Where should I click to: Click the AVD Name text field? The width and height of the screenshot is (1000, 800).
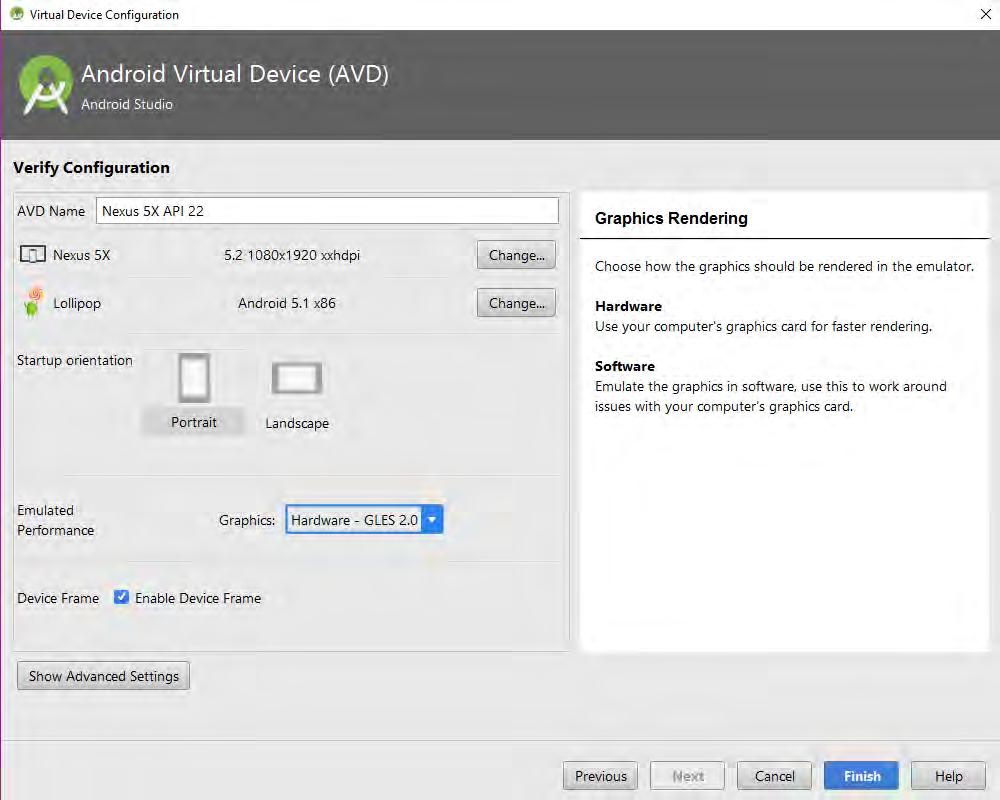tap(327, 211)
